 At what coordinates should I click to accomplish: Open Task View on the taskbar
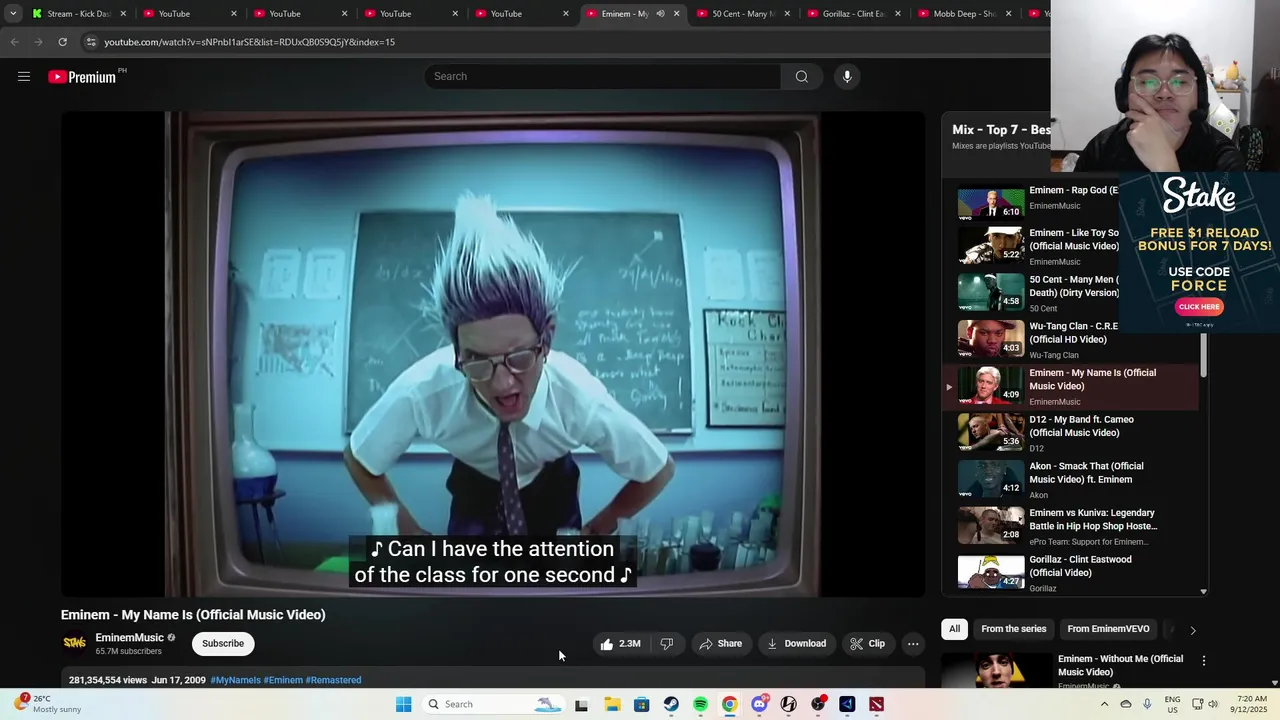(x=581, y=704)
